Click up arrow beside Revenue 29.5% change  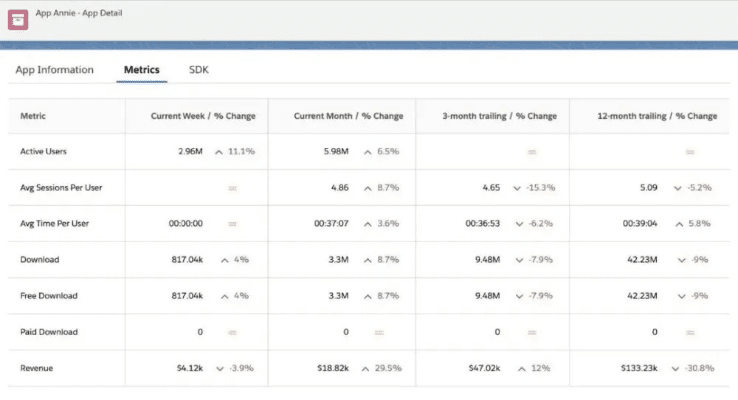[x=367, y=368]
